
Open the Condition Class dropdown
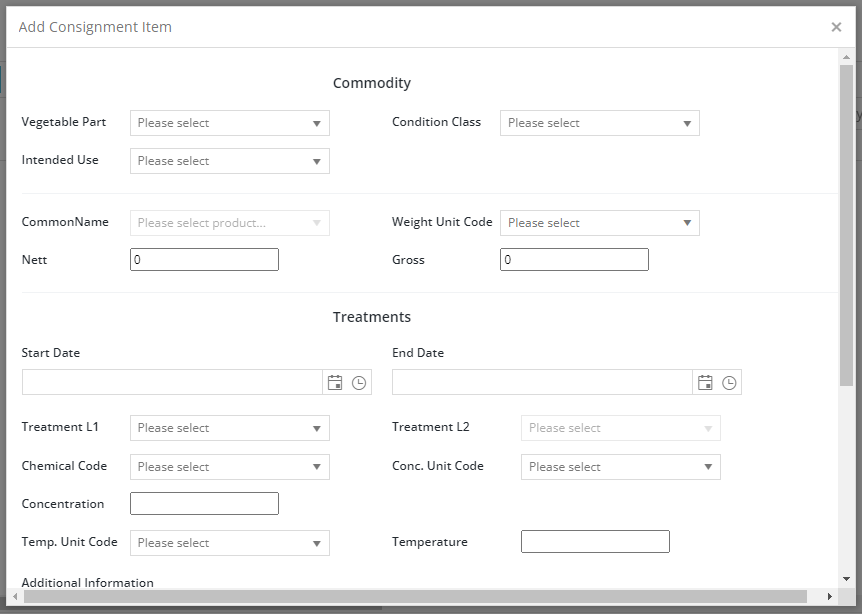[x=600, y=123]
